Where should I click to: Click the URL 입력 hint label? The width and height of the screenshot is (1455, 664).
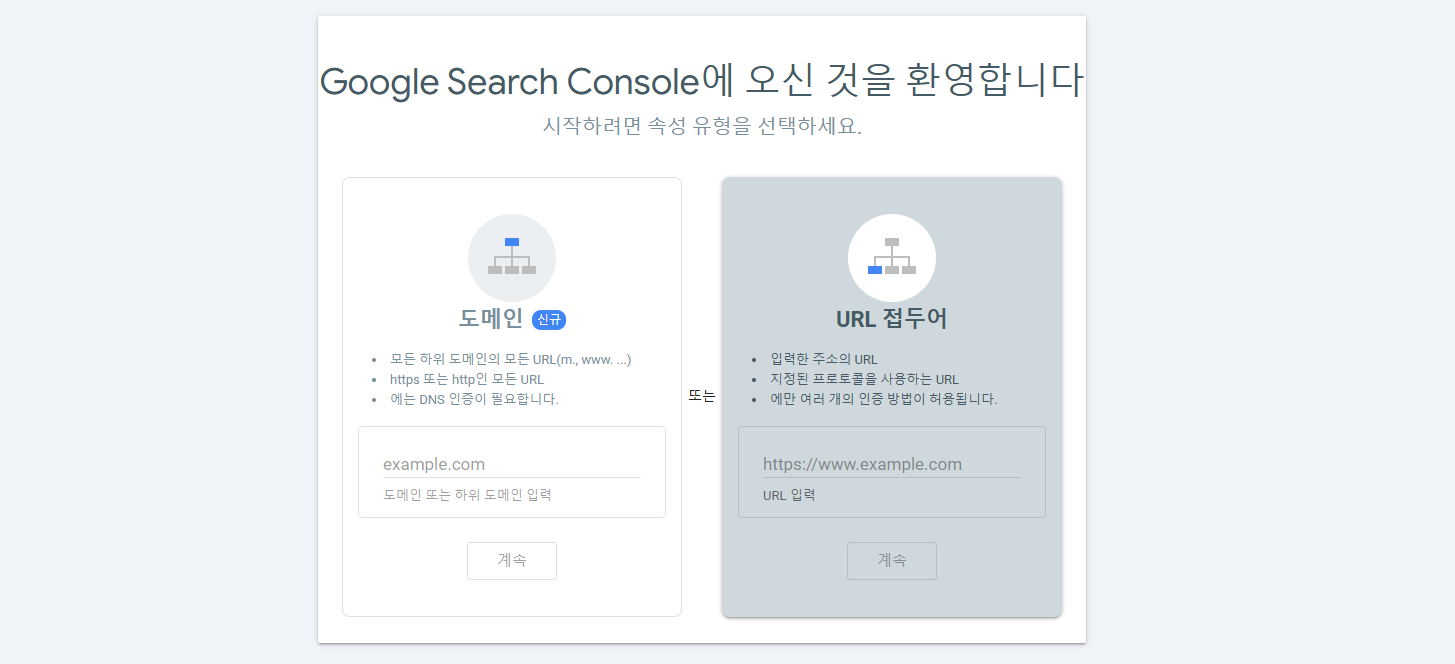coord(789,495)
